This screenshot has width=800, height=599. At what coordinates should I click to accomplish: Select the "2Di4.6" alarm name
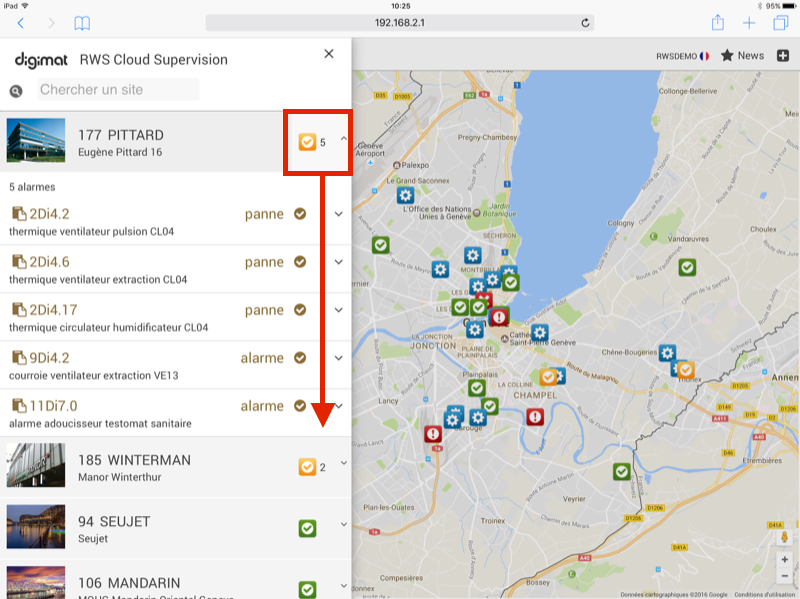click(x=49, y=262)
